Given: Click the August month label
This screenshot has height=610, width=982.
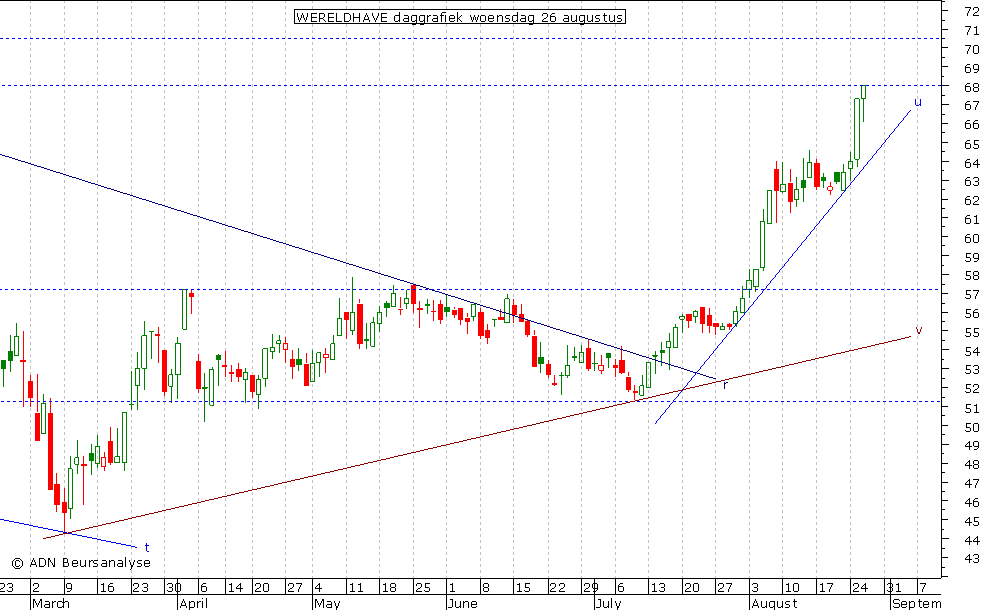Looking at the screenshot, I should (773, 603).
